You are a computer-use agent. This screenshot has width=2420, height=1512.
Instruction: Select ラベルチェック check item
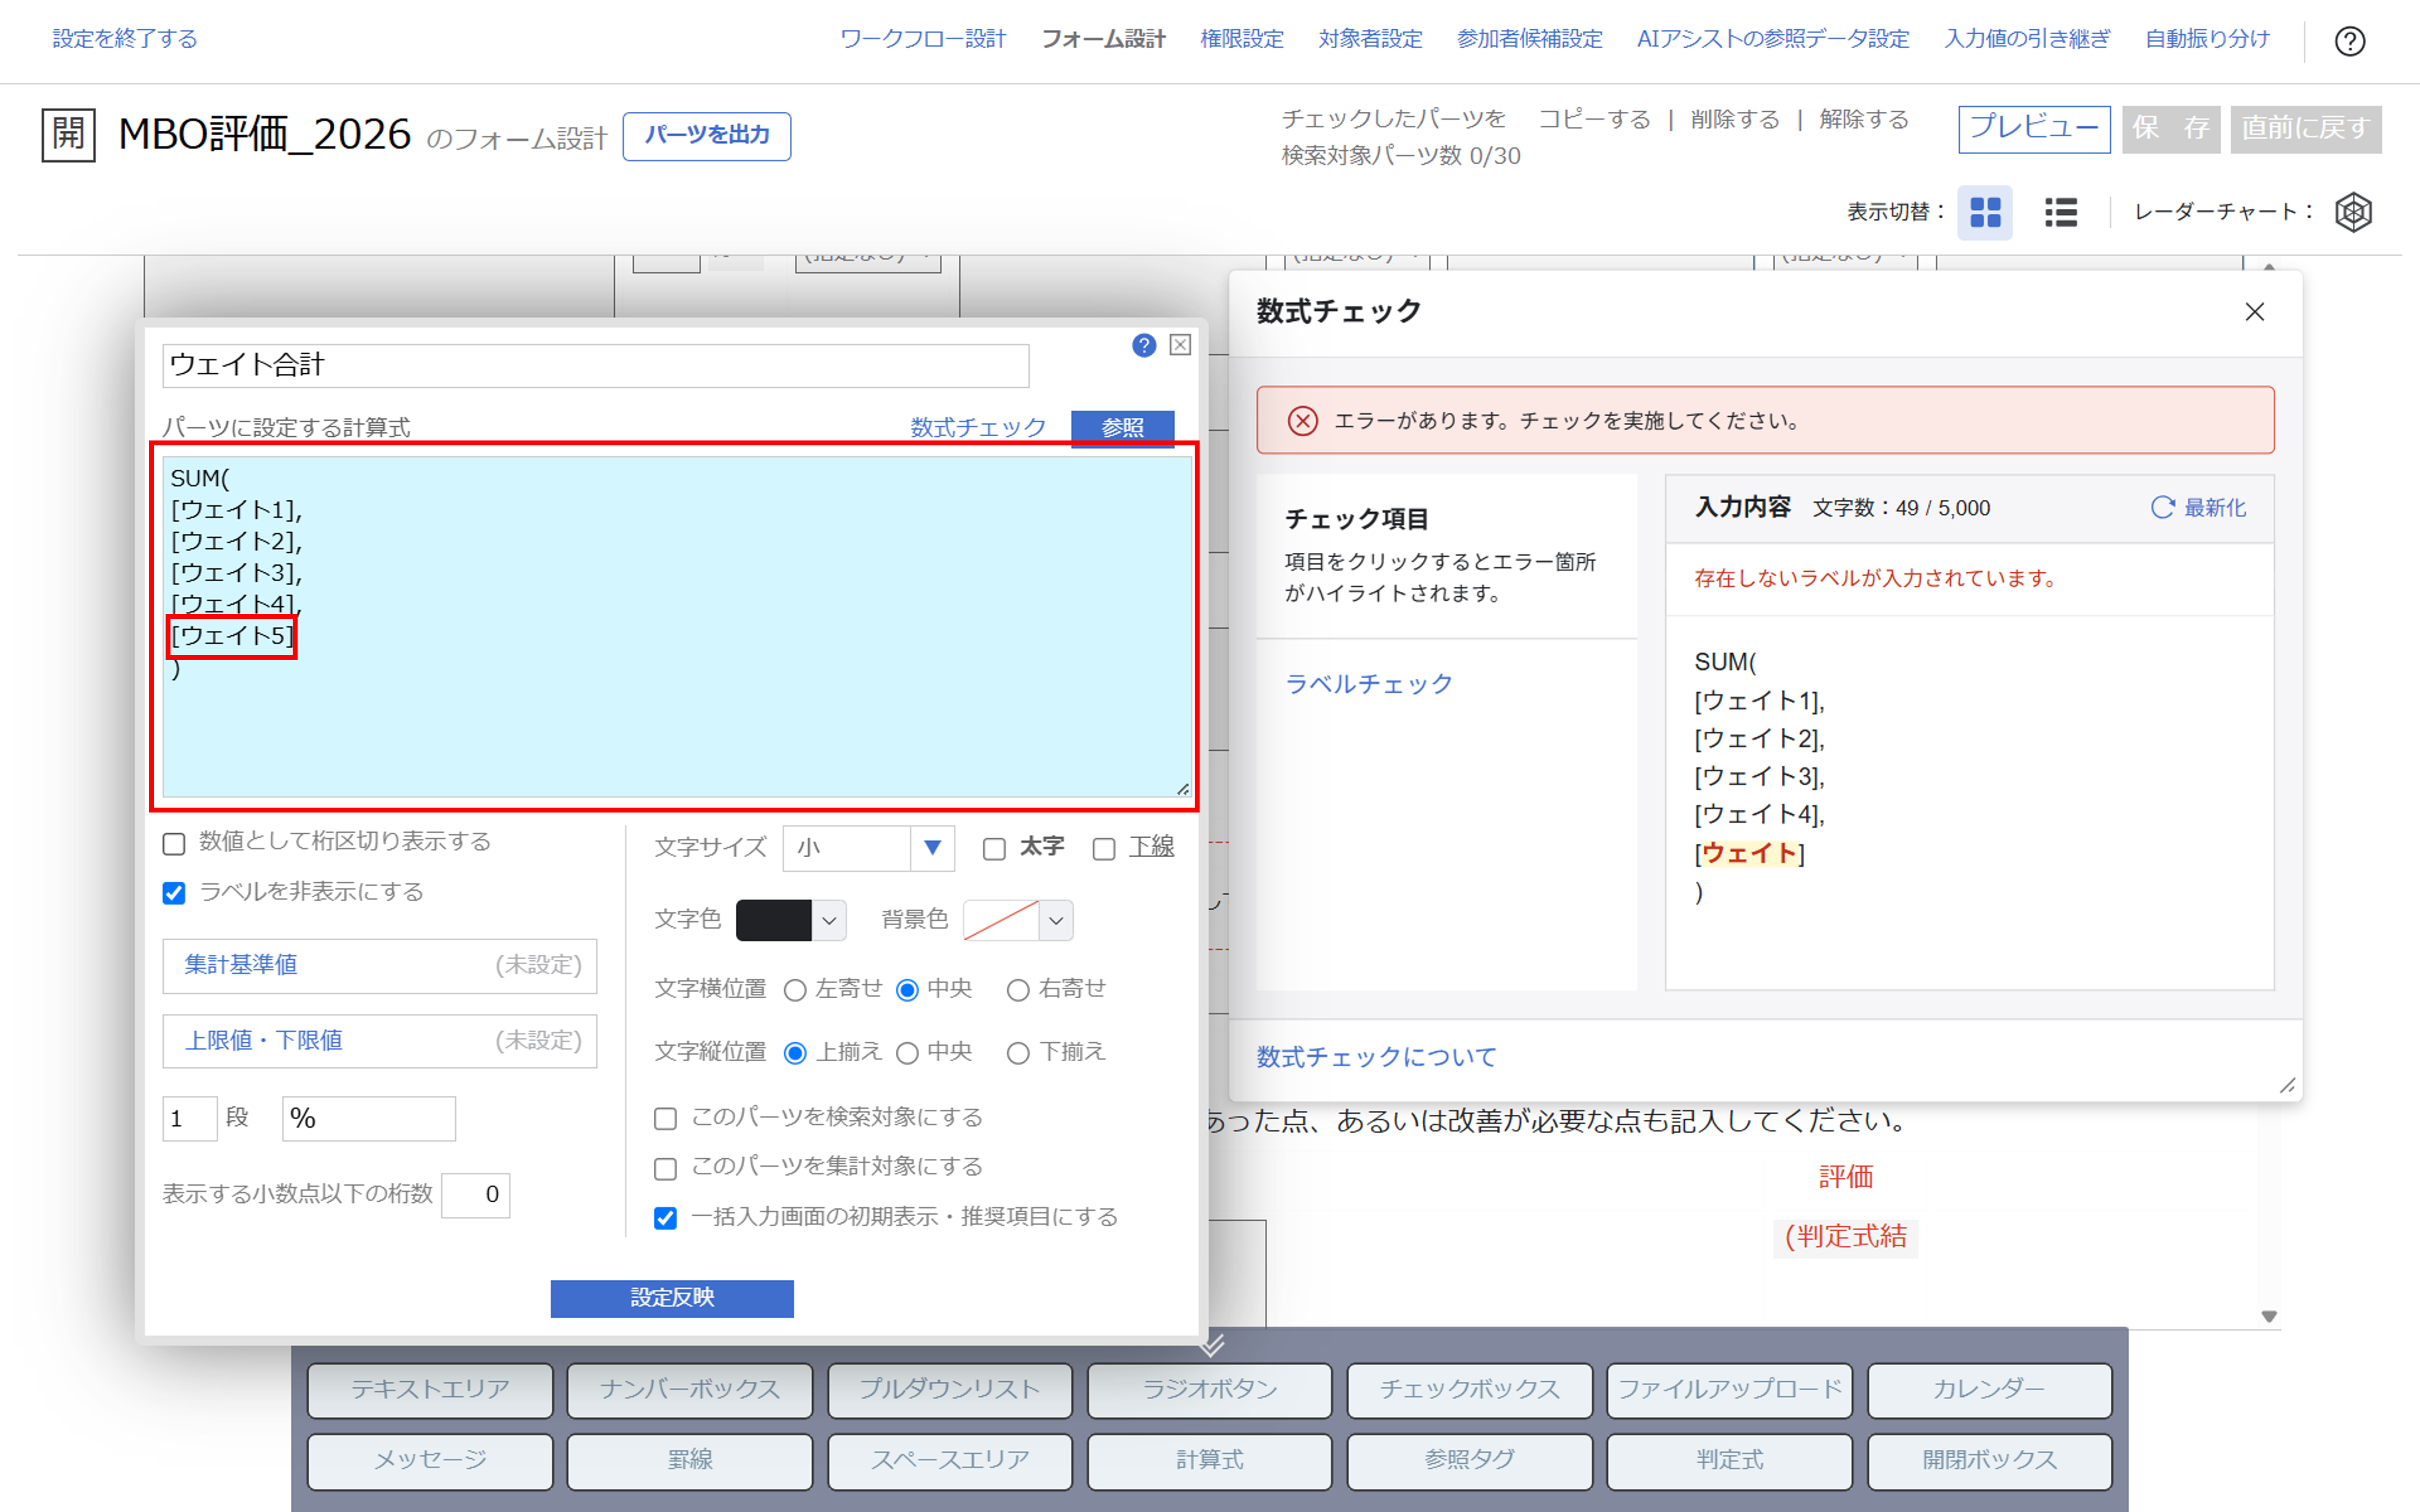[x=1368, y=684]
